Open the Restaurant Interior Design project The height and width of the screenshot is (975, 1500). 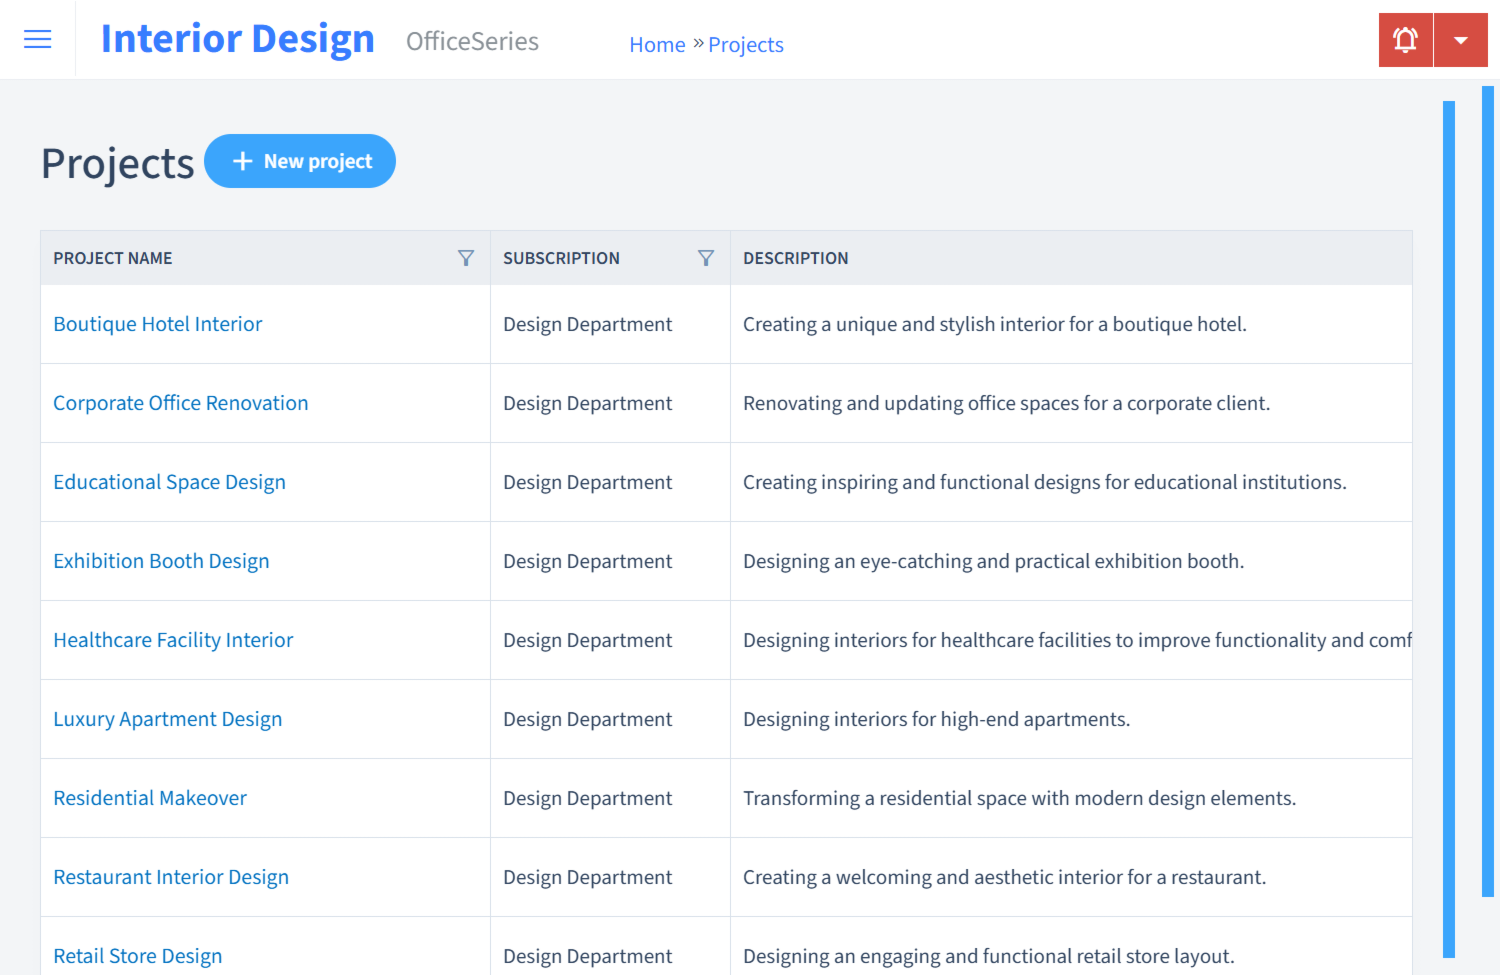[x=171, y=876]
